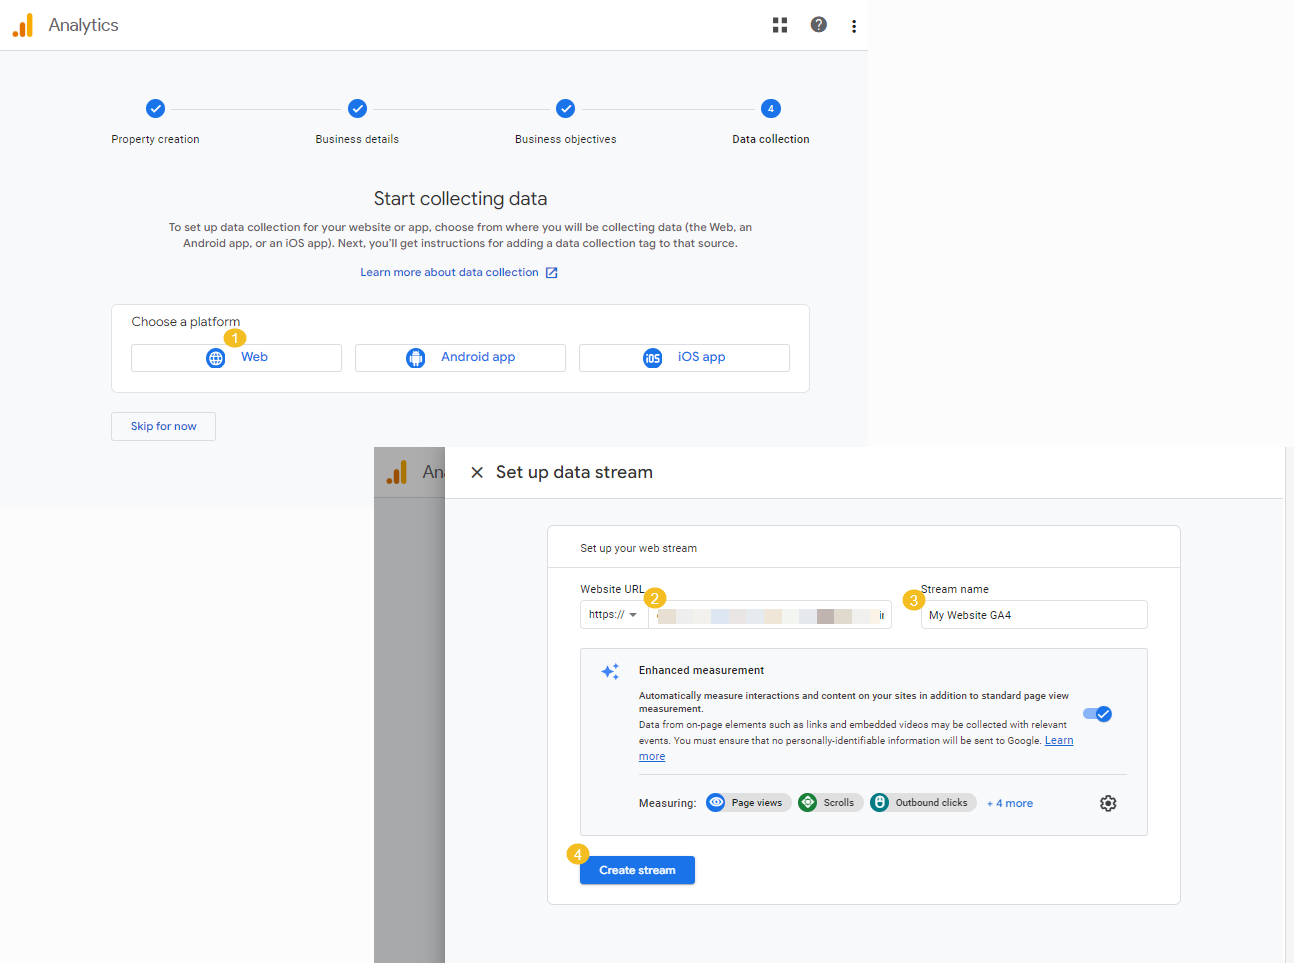Open the Google apps grid icon
This screenshot has height=963, width=1294.
point(780,25)
